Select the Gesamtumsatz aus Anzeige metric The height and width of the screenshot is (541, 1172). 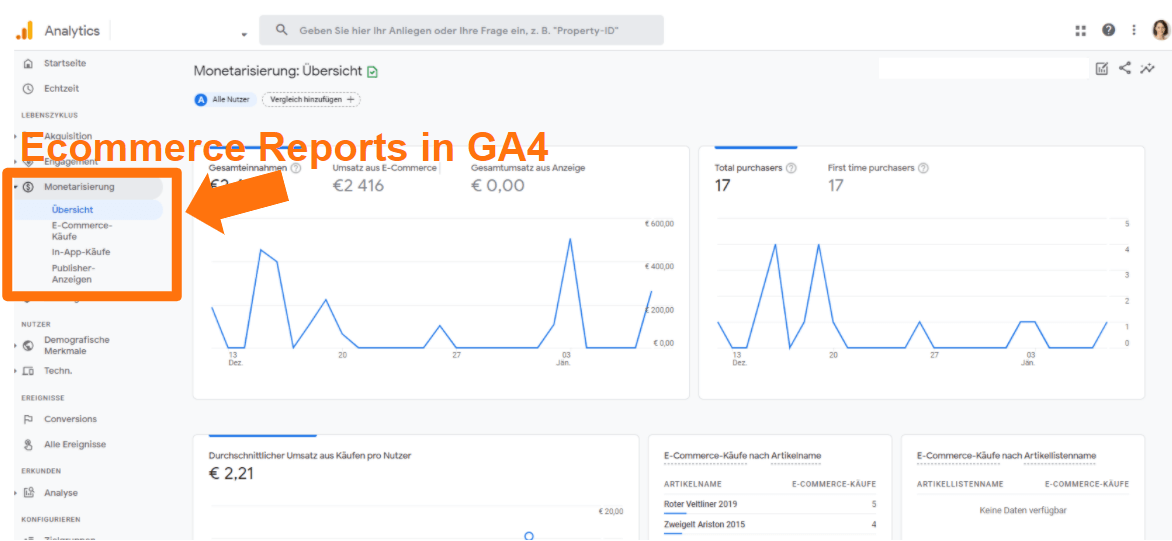[x=528, y=168]
